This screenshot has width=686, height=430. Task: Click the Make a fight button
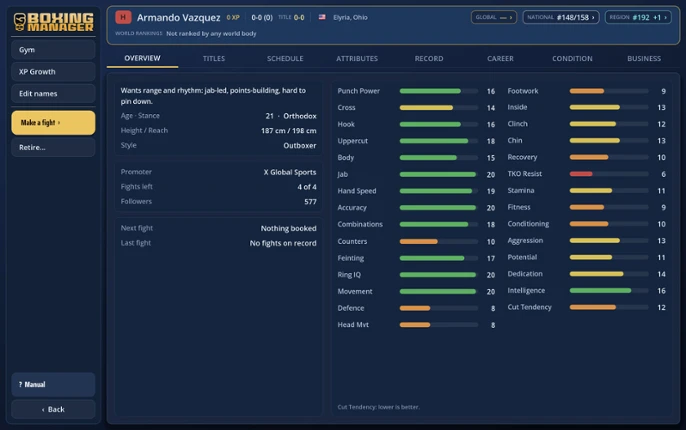(53, 122)
